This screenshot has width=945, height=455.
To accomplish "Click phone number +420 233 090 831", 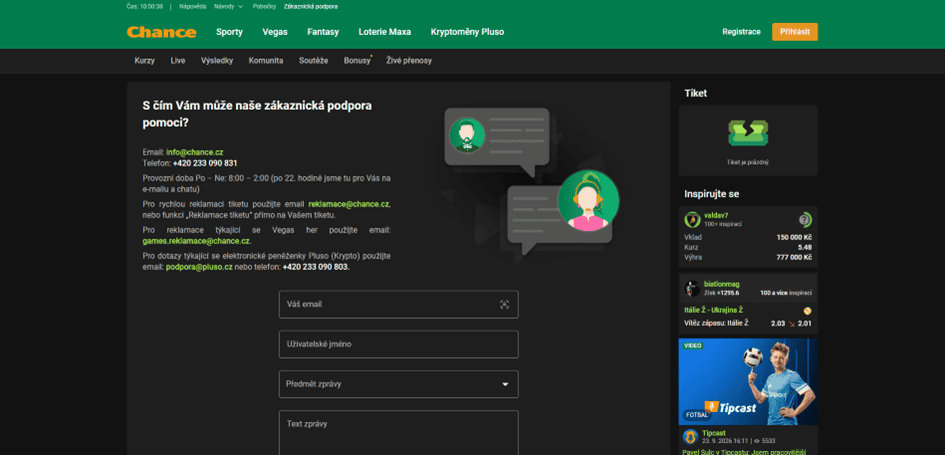I will 205,163.
